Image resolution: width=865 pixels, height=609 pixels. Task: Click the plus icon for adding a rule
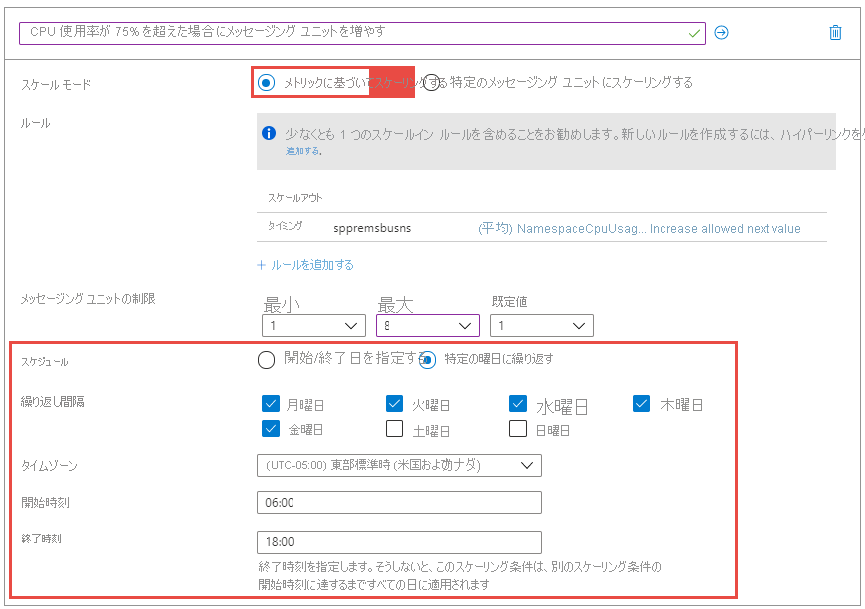[x=261, y=265]
